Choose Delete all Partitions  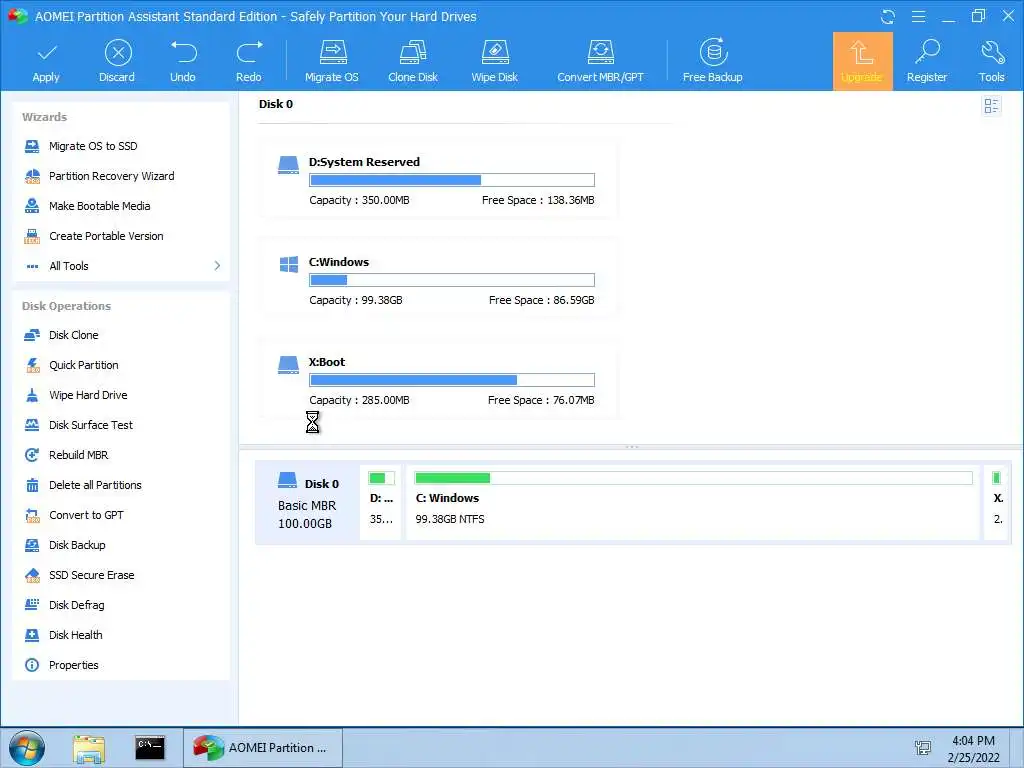[95, 485]
